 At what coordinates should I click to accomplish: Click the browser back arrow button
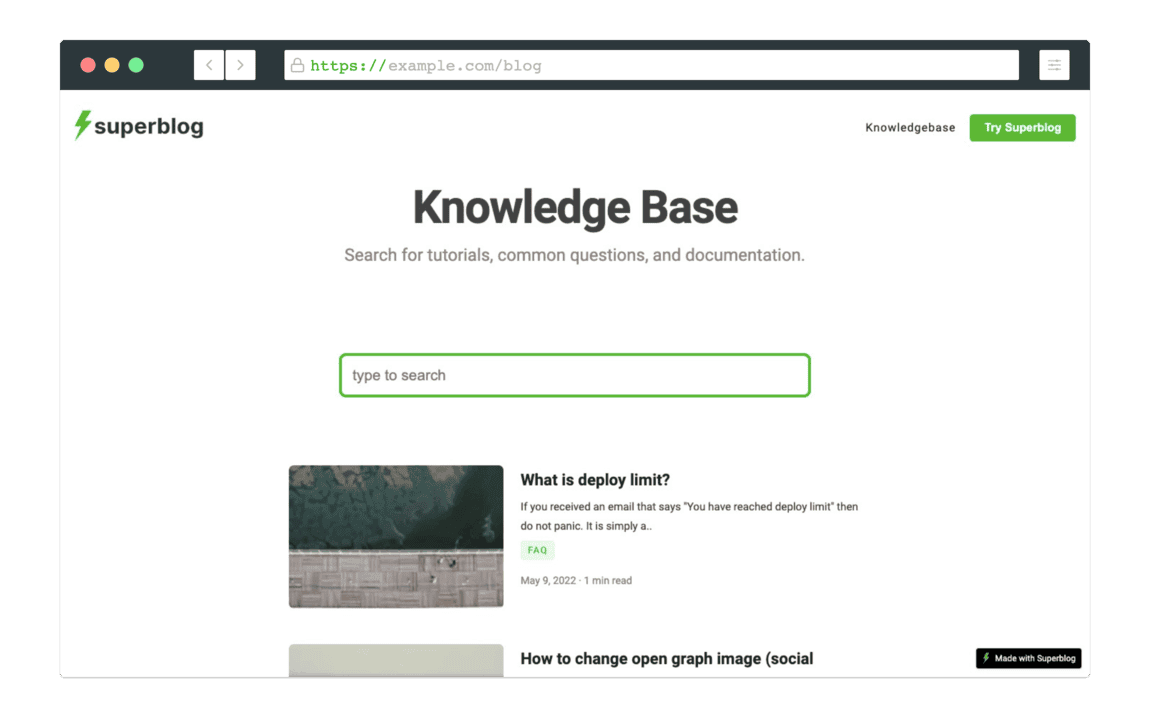(209, 65)
